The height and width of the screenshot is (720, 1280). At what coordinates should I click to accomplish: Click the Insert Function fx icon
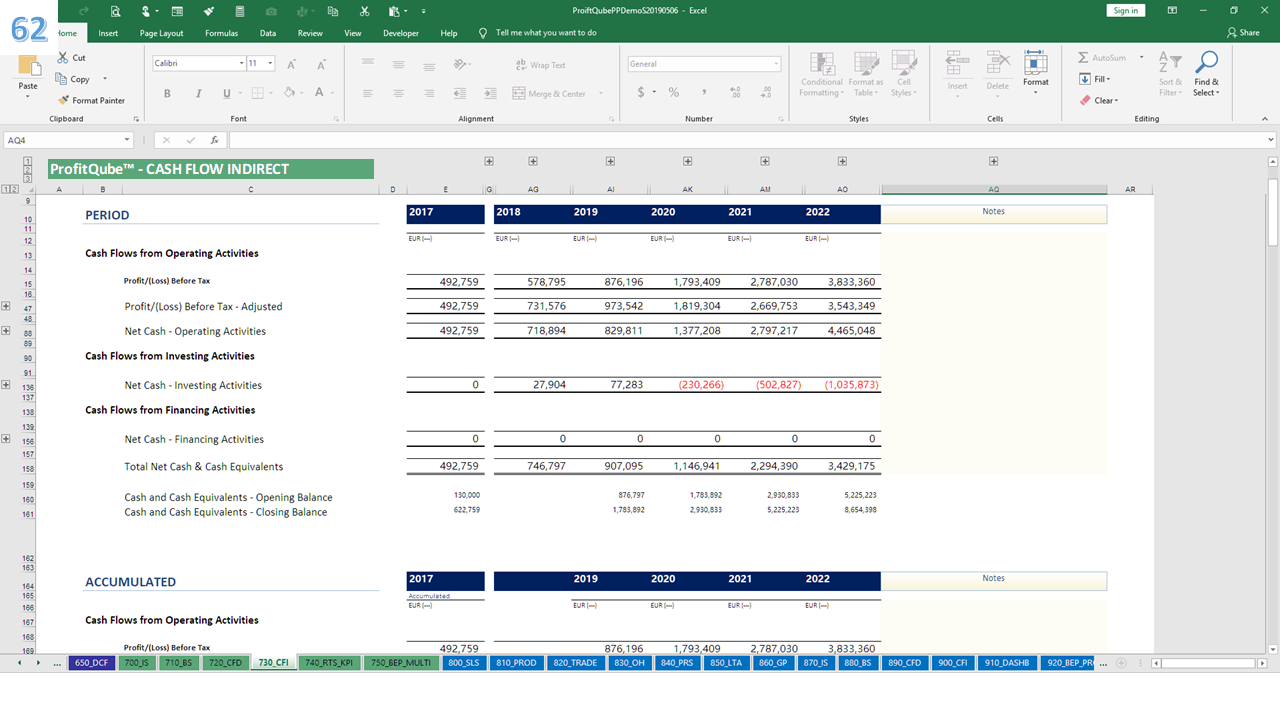pos(214,140)
